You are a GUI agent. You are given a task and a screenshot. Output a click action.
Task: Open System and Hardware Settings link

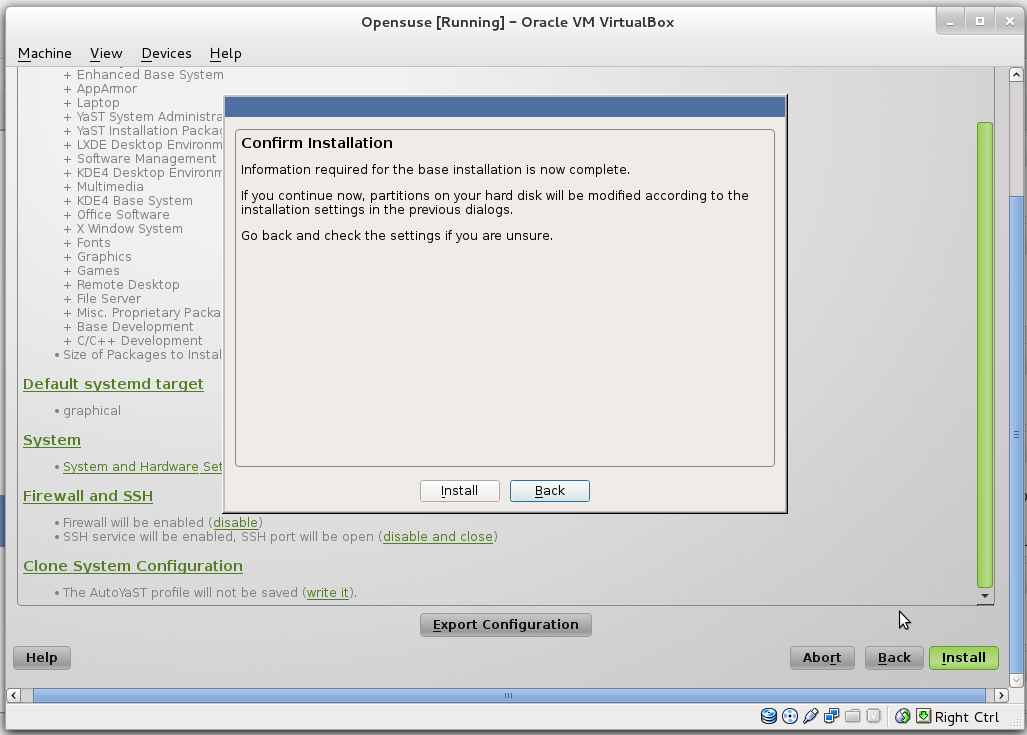coord(142,466)
